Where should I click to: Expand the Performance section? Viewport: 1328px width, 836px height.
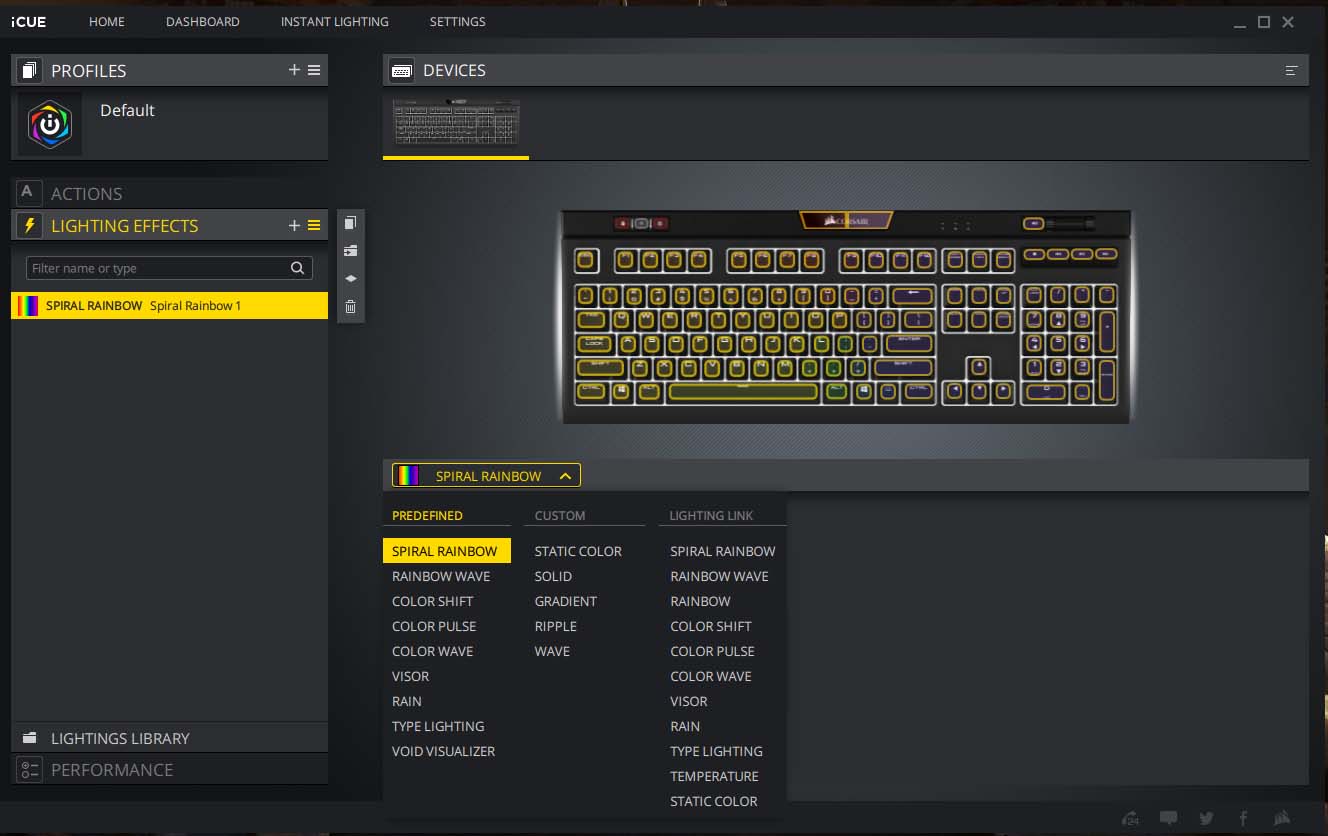point(112,770)
